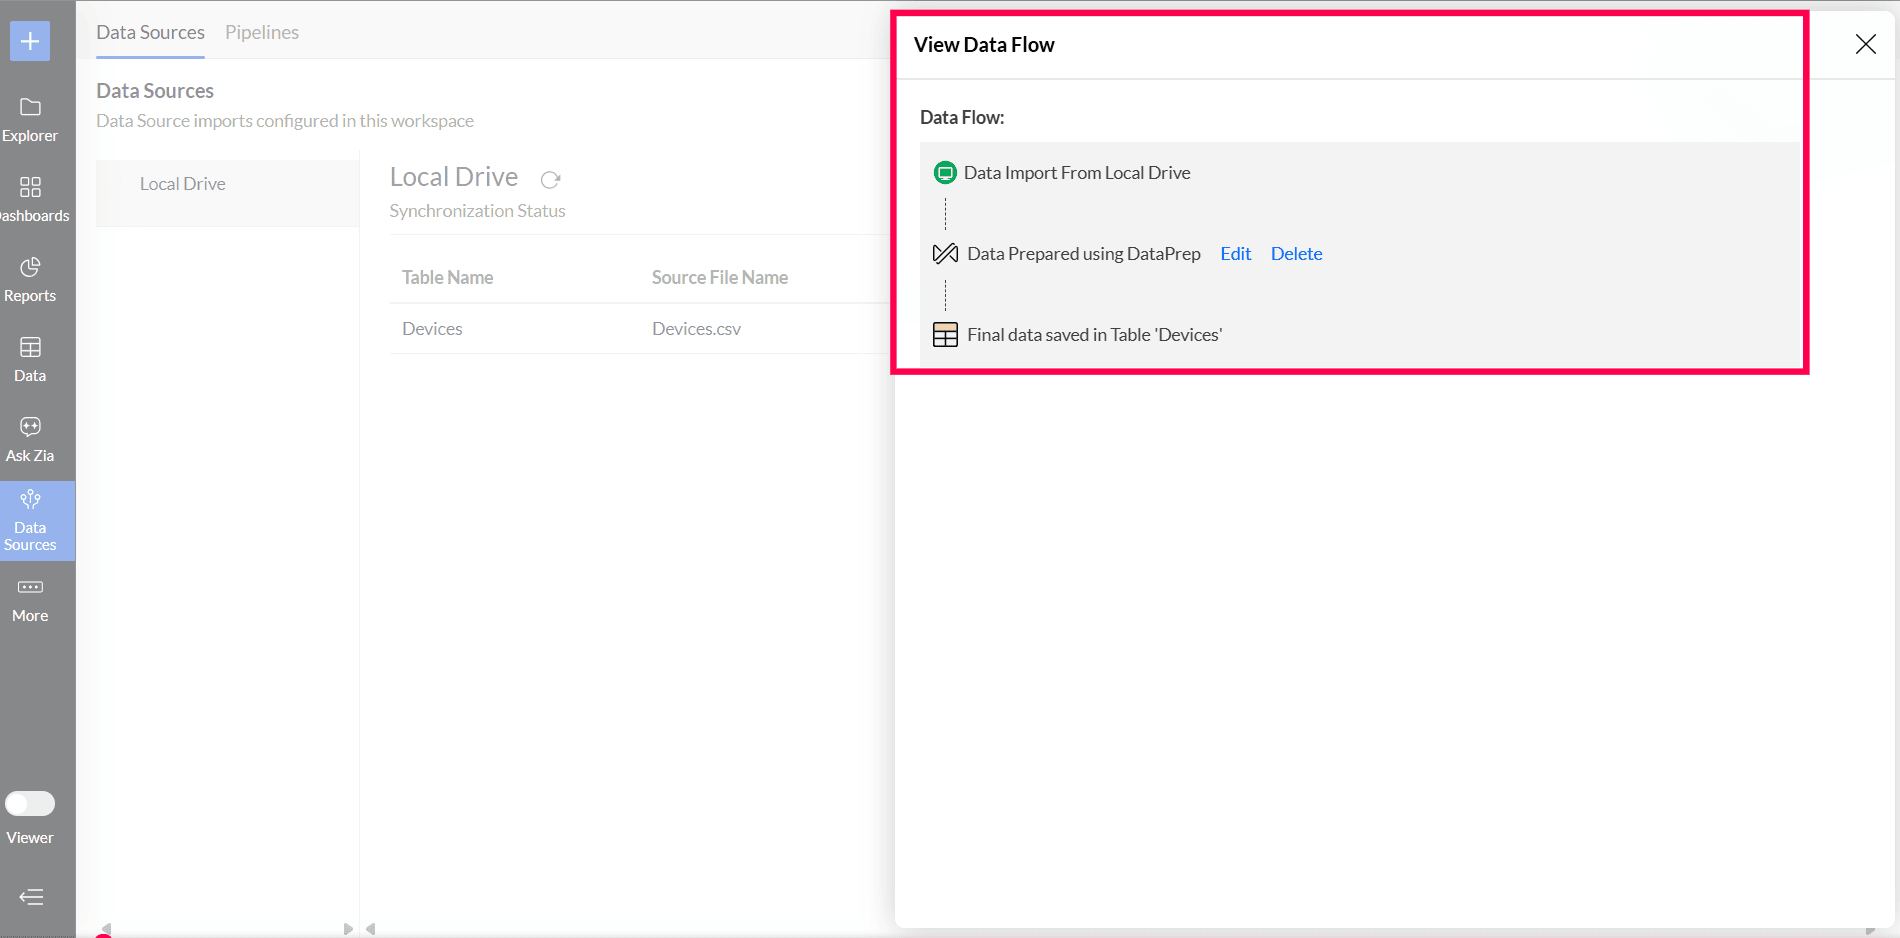Click the Local Drive refresh sync icon

click(x=550, y=180)
